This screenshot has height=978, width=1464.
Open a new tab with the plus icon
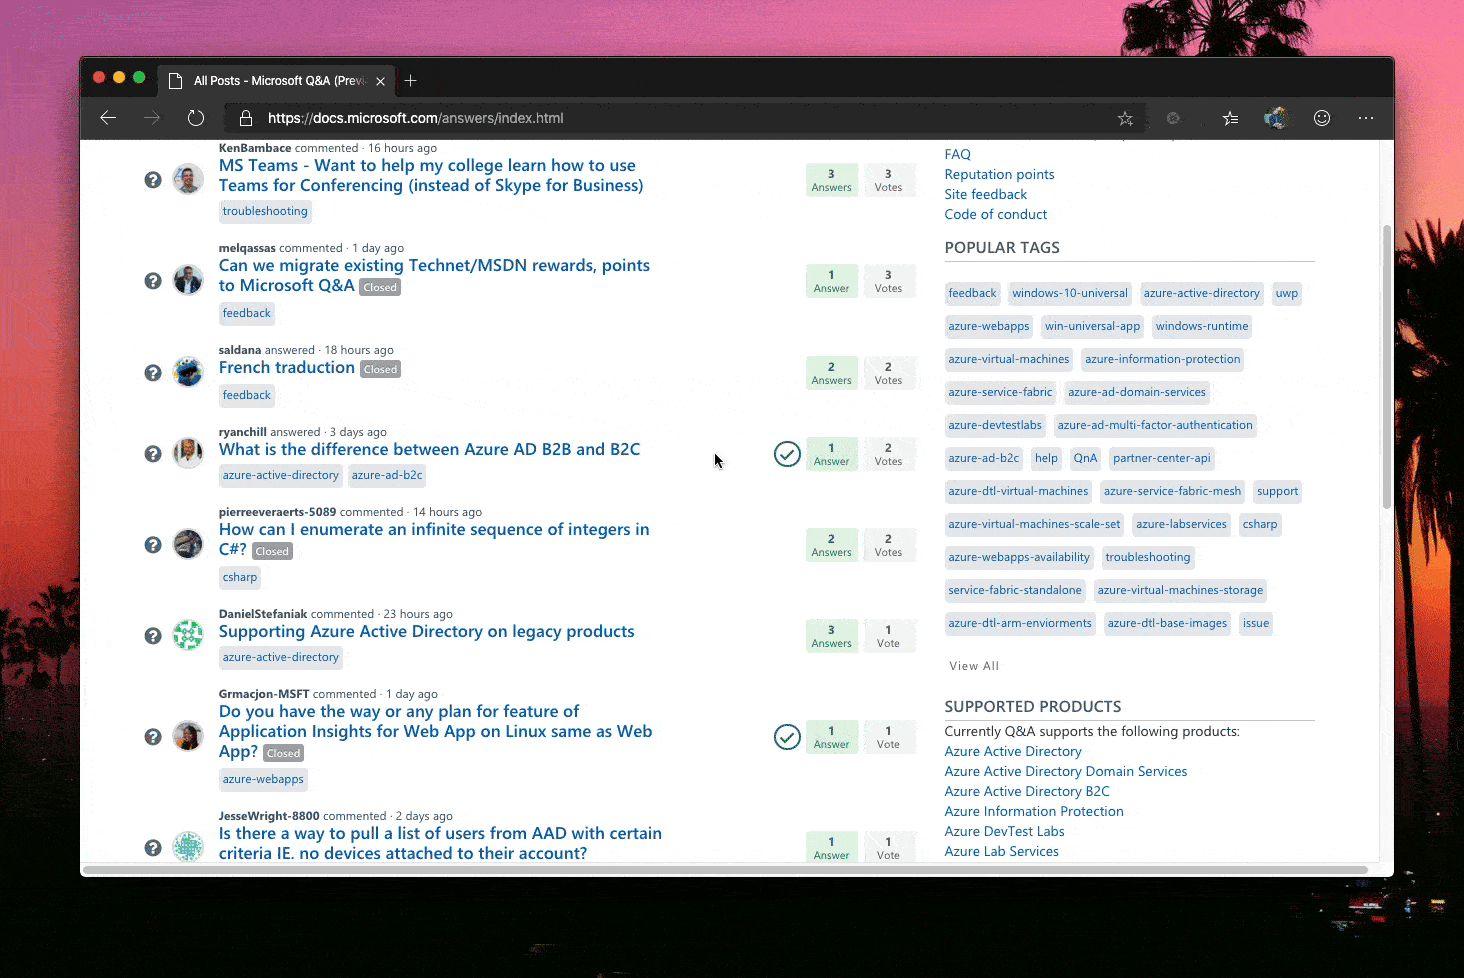pyautogui.click(x=410, y=81)
